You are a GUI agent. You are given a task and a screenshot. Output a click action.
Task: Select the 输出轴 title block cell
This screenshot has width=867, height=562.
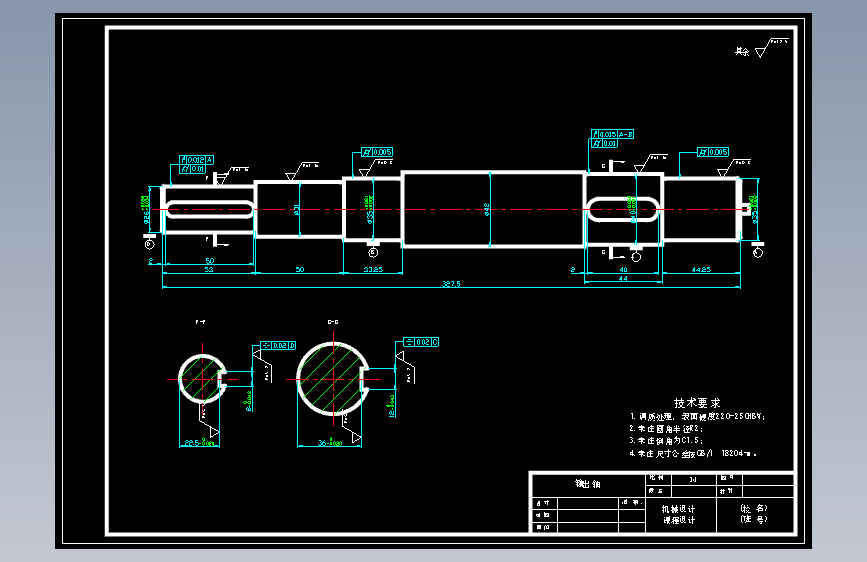588,483
